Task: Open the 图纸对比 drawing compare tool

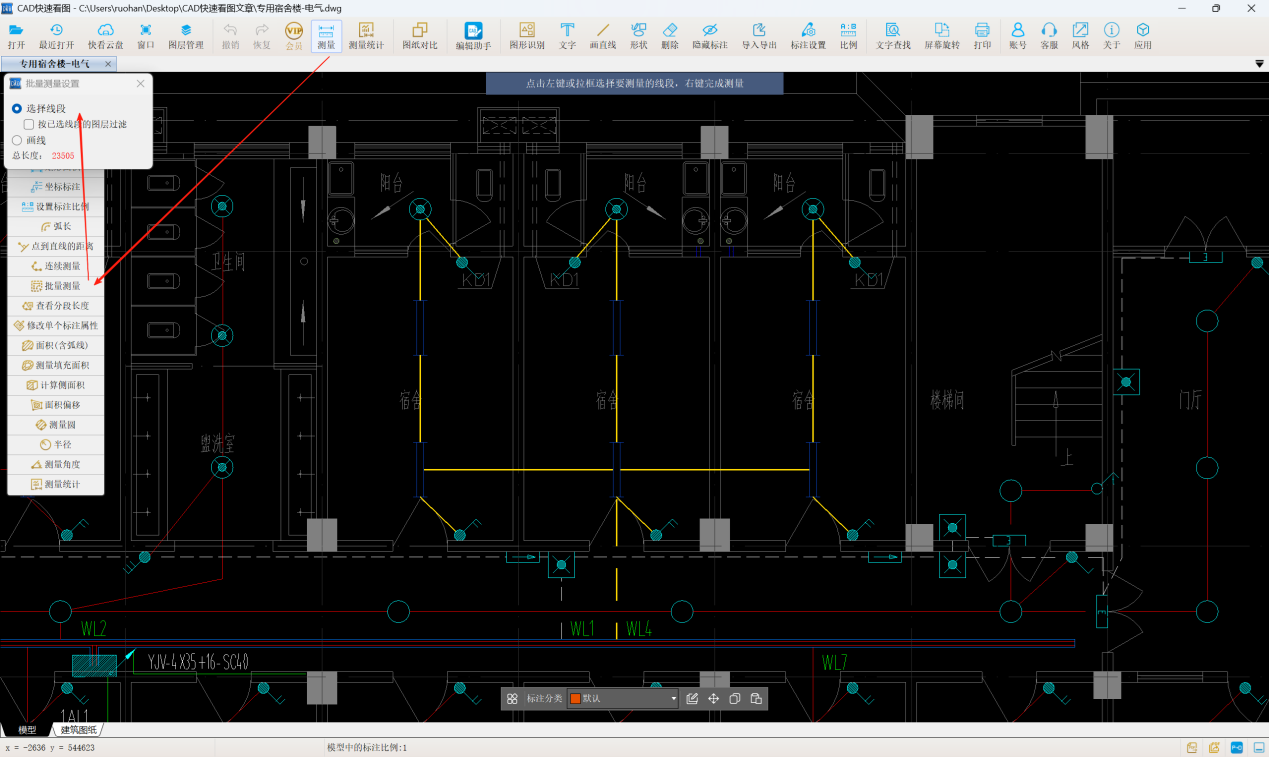Action: click(419, 36)
